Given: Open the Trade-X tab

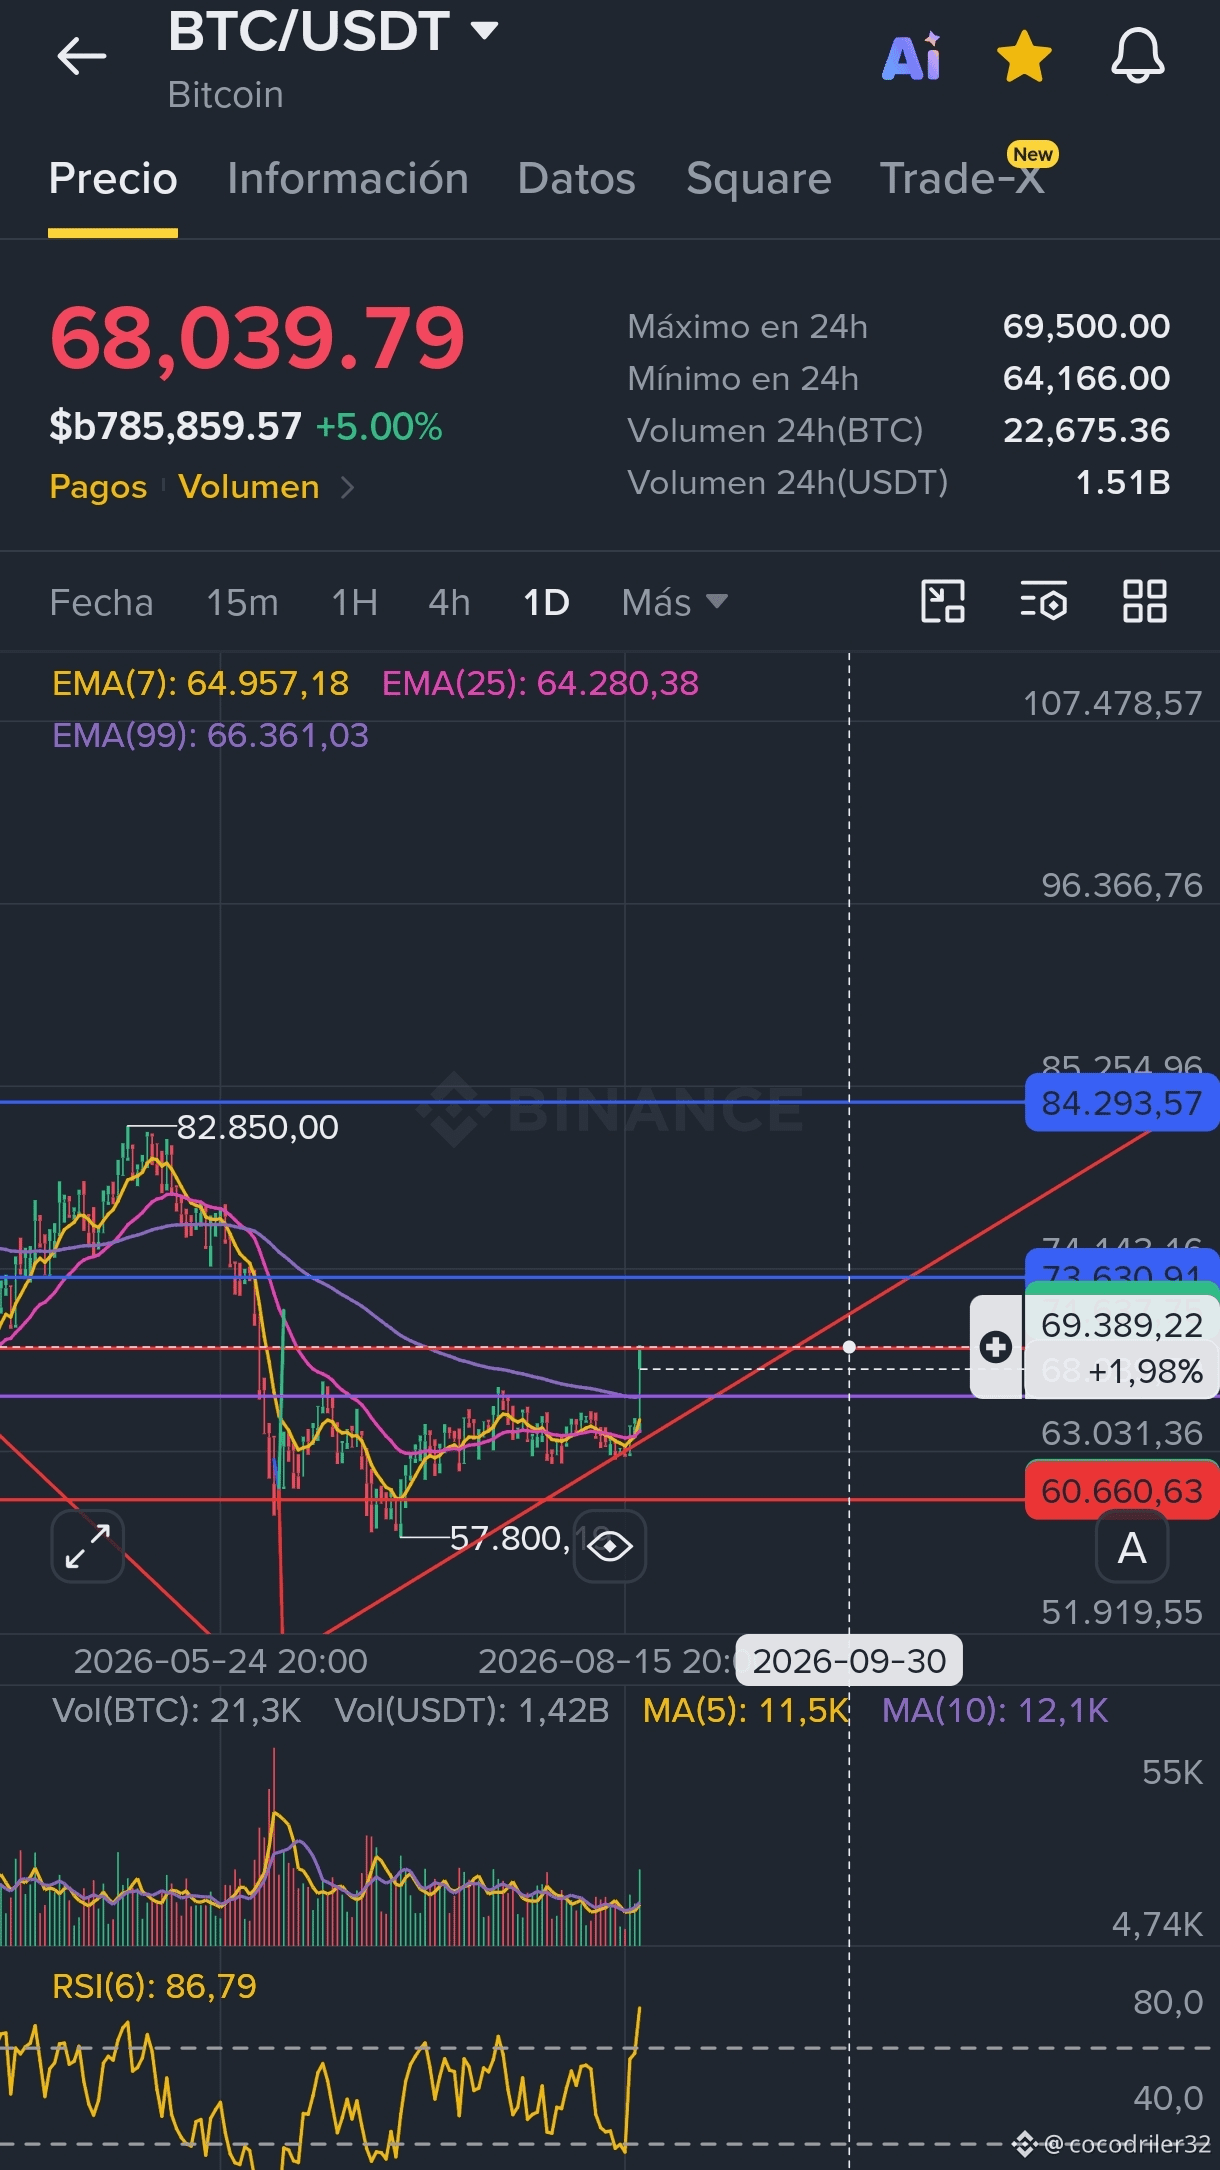Looking at the screenshot, I should (962, 179).
